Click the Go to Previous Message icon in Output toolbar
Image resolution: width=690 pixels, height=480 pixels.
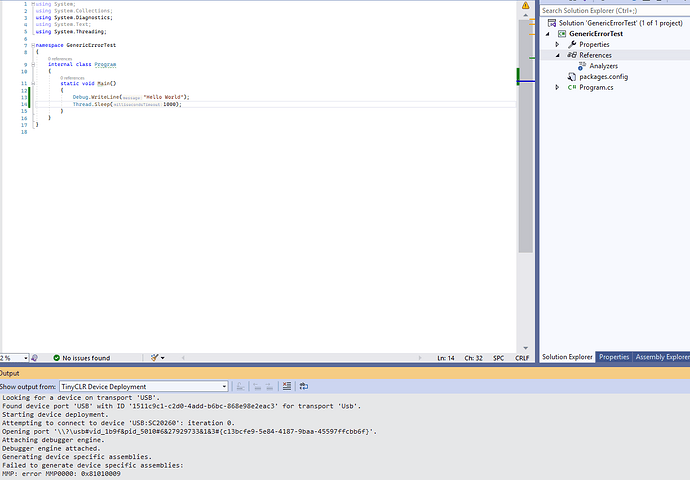[257, 386]
